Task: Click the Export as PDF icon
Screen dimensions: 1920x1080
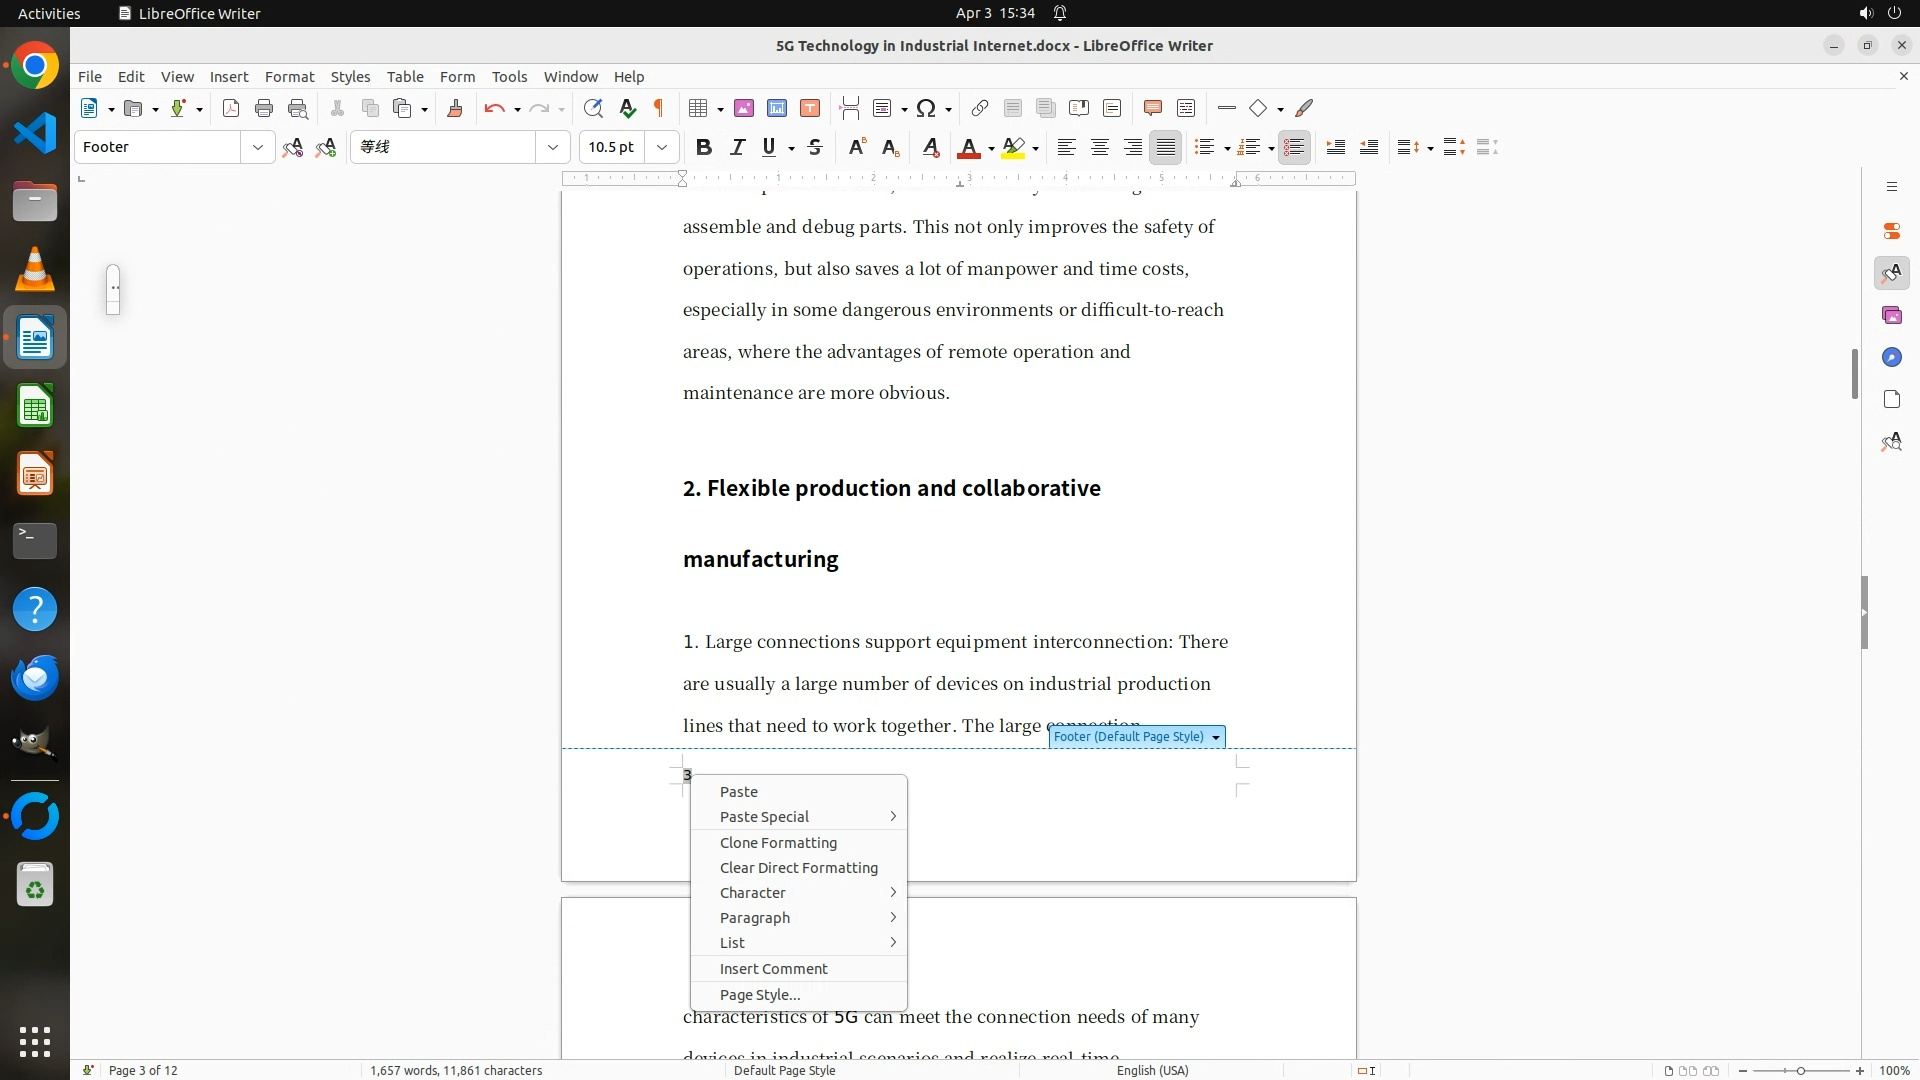Action: click(231, 108)
